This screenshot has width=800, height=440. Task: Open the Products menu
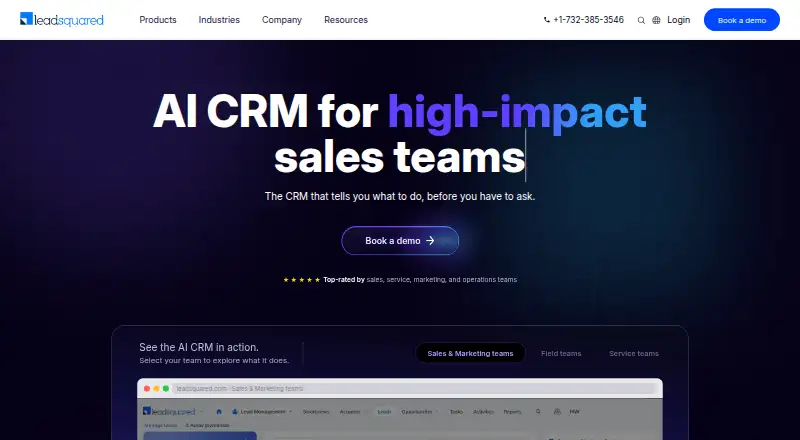click(158, 20)
